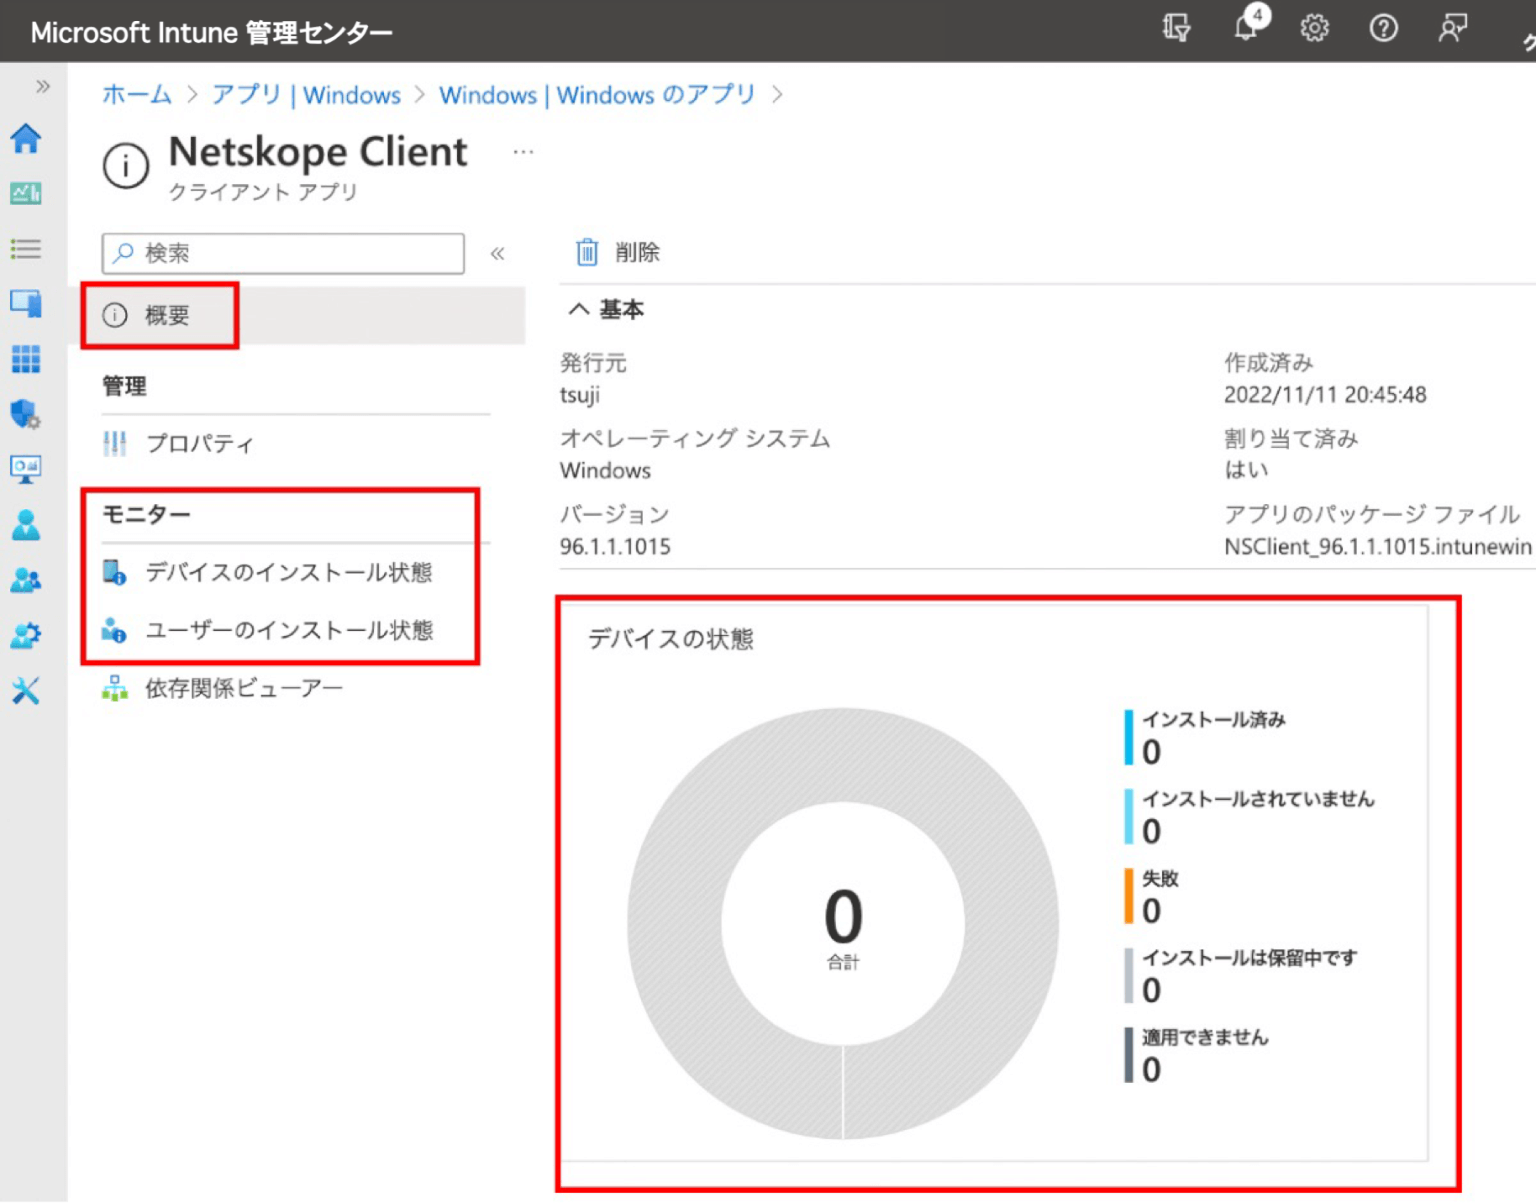
Task: Open the Users icon in the sidebar
Action: click(x=27, y=524)
